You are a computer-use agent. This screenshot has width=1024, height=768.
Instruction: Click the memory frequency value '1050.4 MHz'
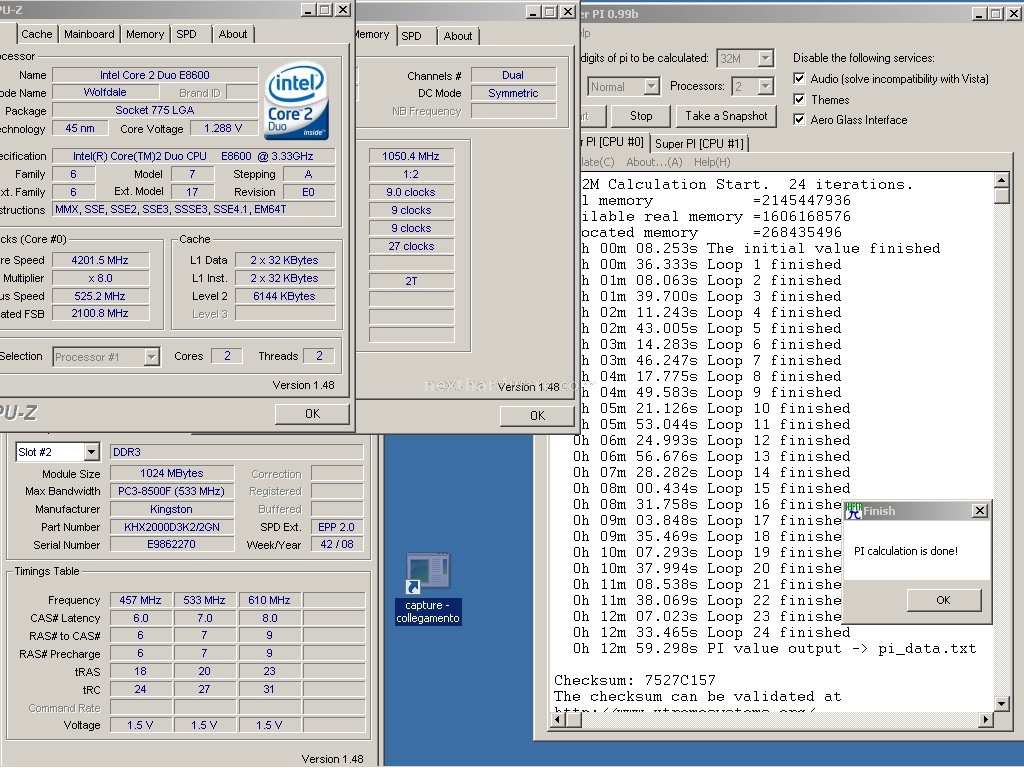[x=411, y=156]
